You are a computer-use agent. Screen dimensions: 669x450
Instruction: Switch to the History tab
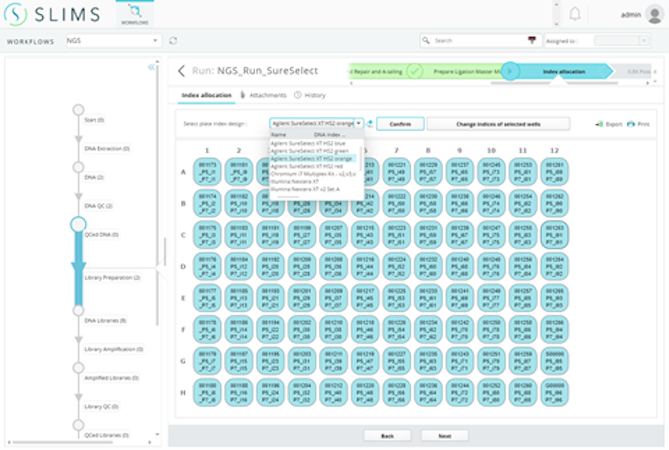310,95
